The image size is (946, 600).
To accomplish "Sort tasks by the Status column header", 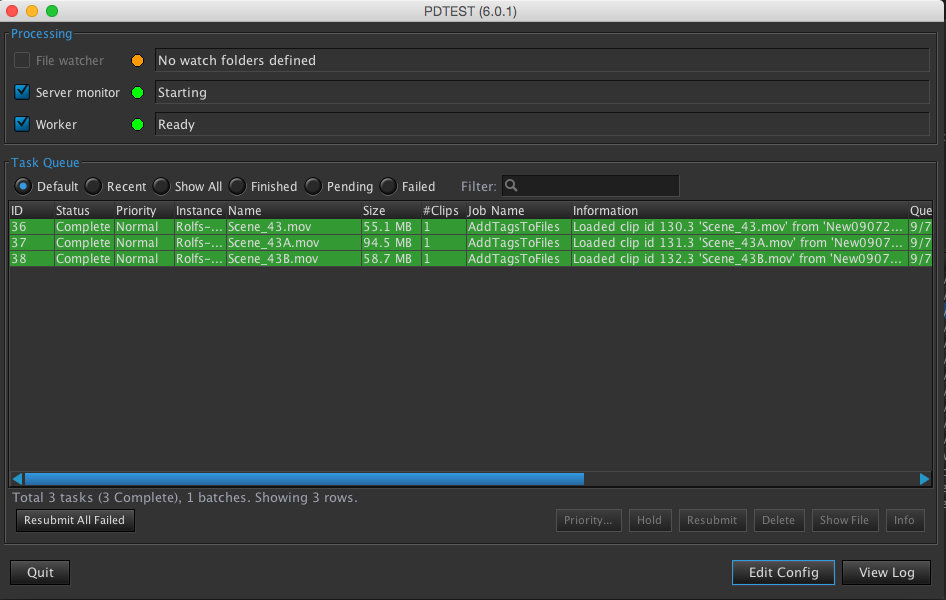I will point(73,211).
